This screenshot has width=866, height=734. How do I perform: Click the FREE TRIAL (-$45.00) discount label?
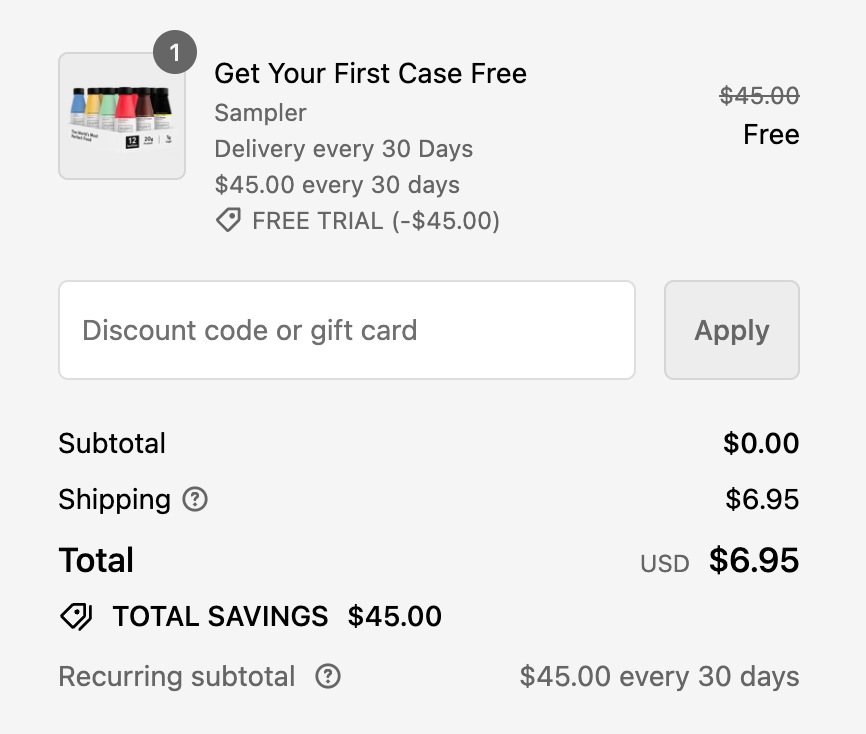pos(376,221)
